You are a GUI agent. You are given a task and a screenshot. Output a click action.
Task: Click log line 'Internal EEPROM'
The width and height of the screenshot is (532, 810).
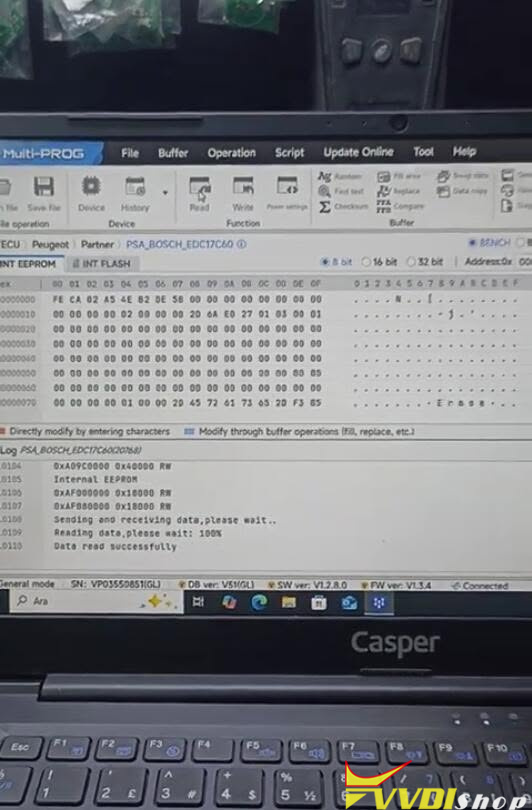click(96, 479)
